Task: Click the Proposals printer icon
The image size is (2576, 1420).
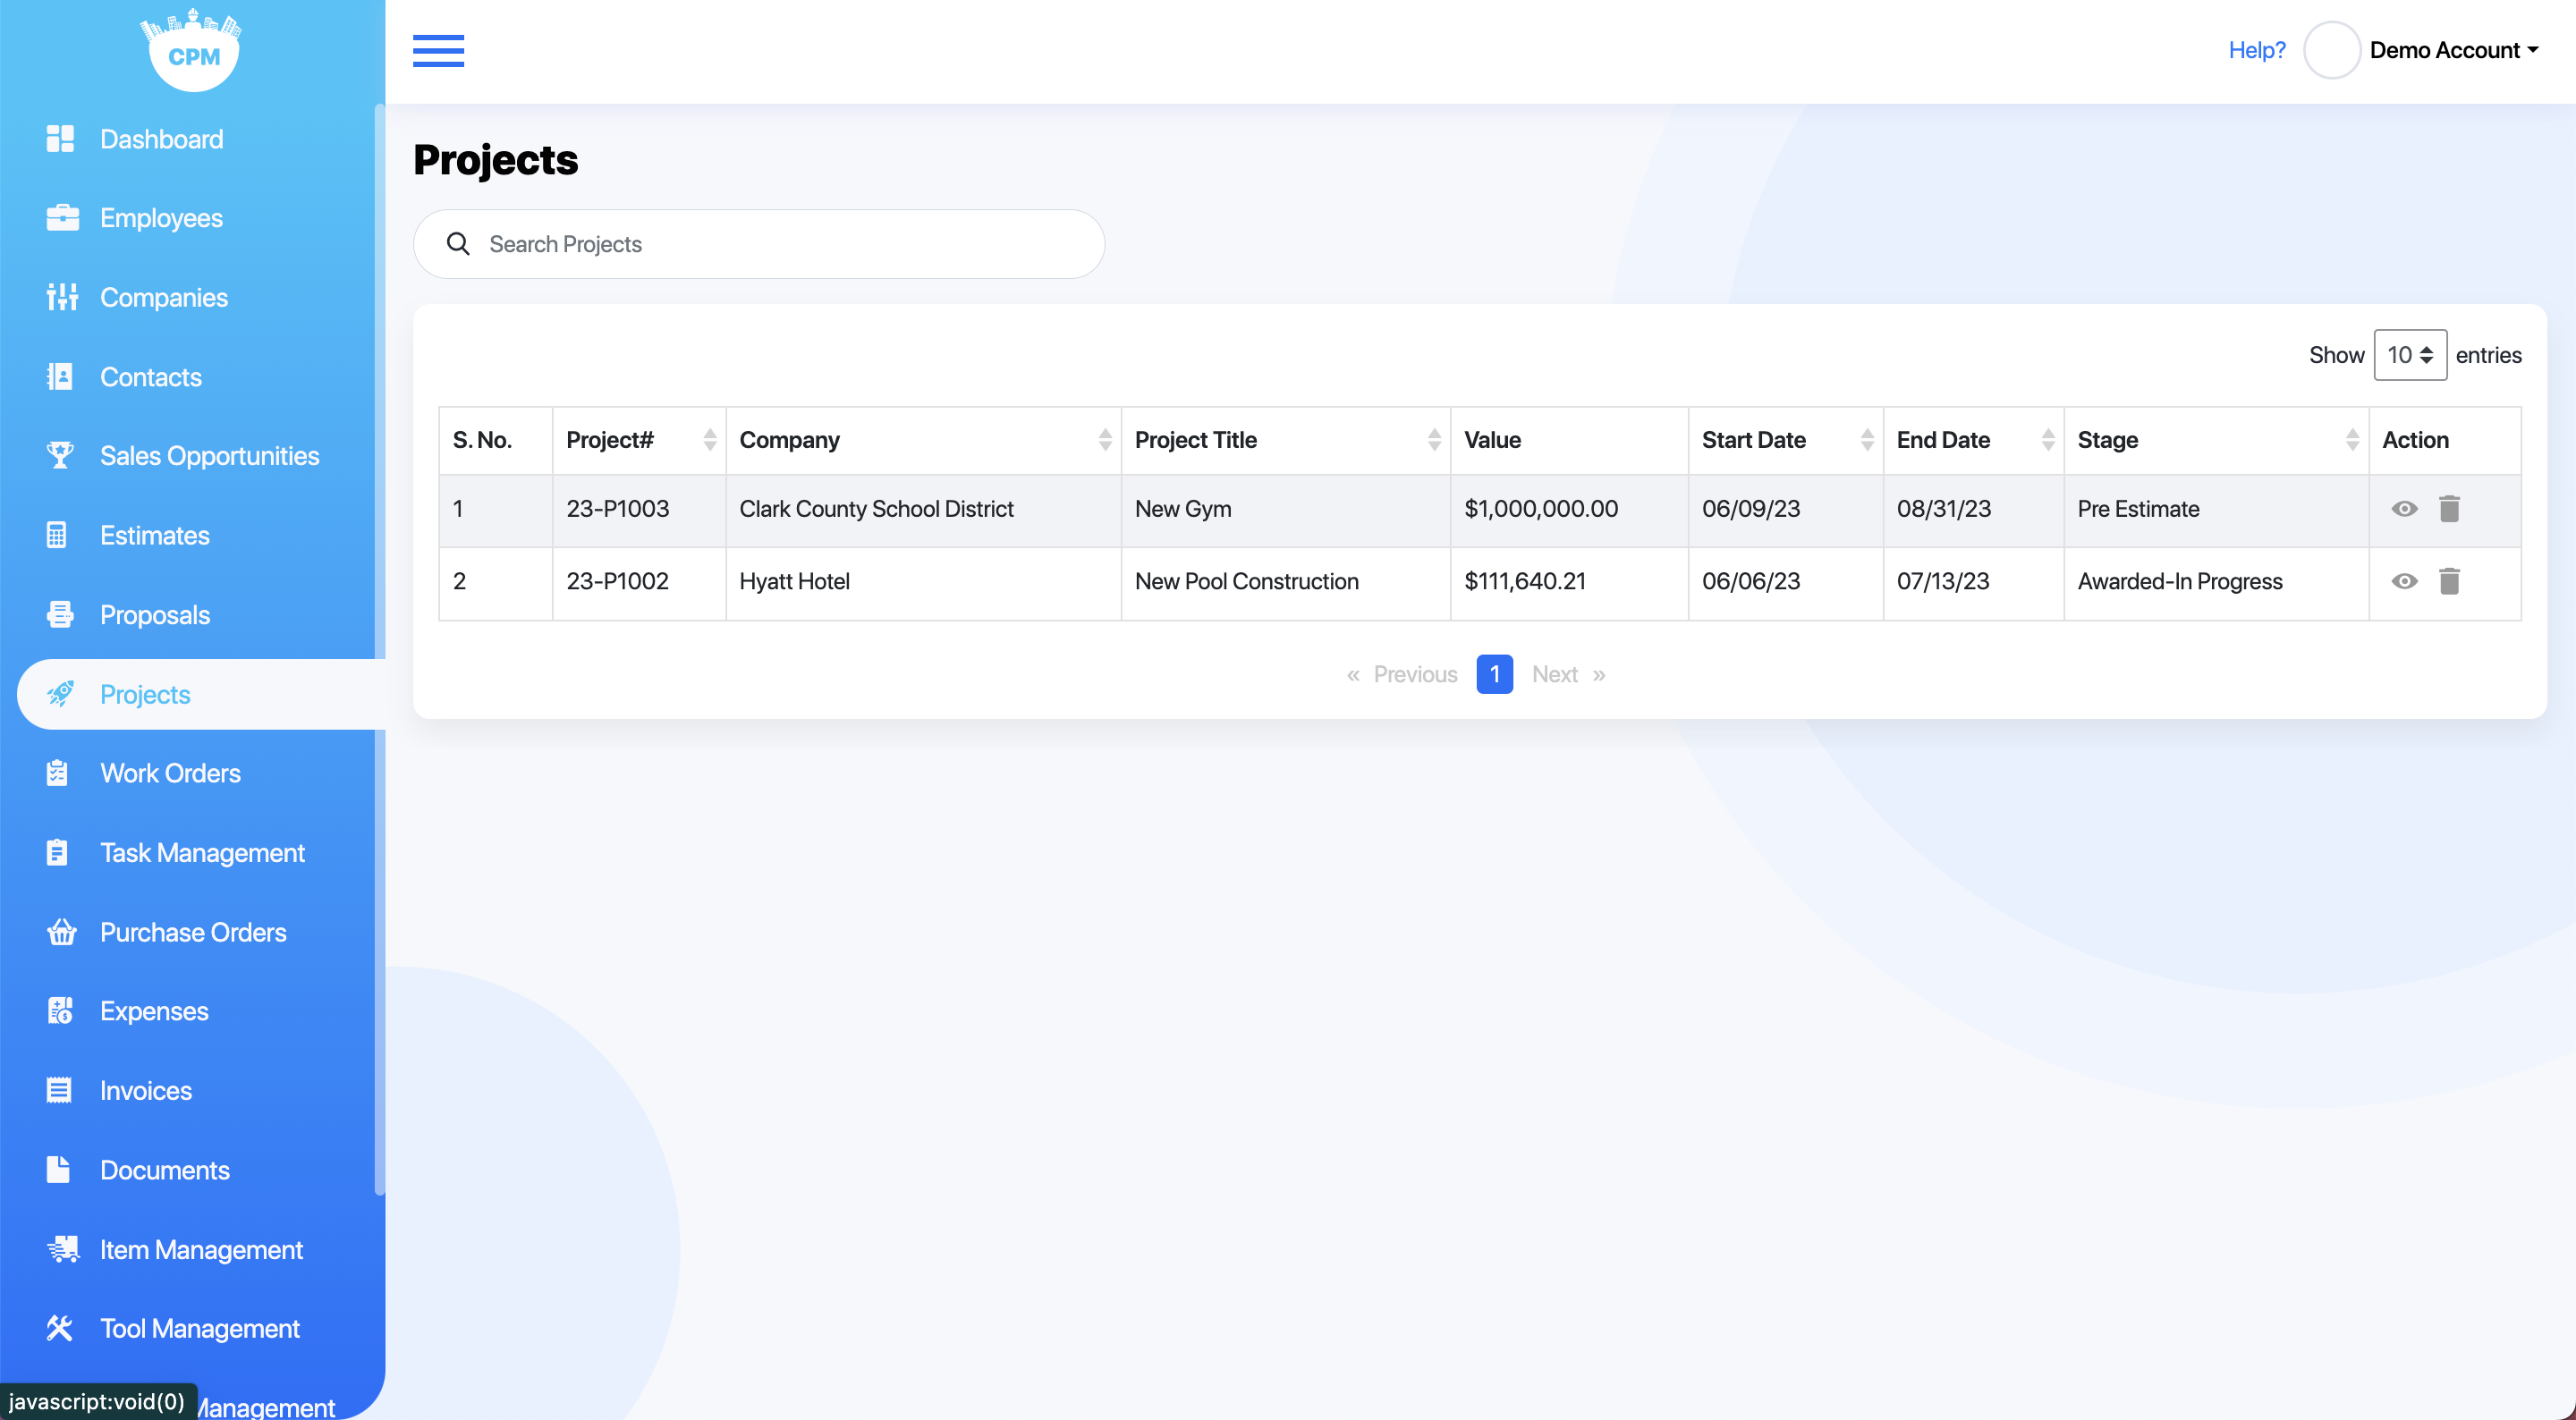Action: (60, 615)
